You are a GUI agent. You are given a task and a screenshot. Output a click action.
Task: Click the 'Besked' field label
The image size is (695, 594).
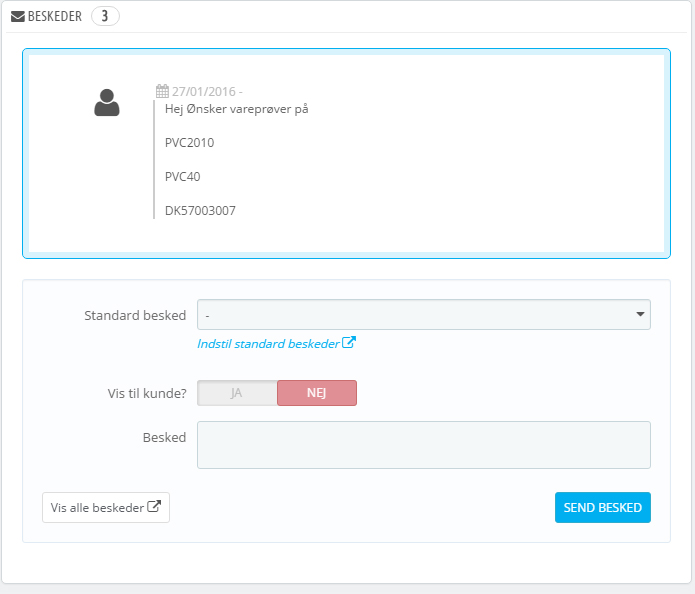point(164,438)
